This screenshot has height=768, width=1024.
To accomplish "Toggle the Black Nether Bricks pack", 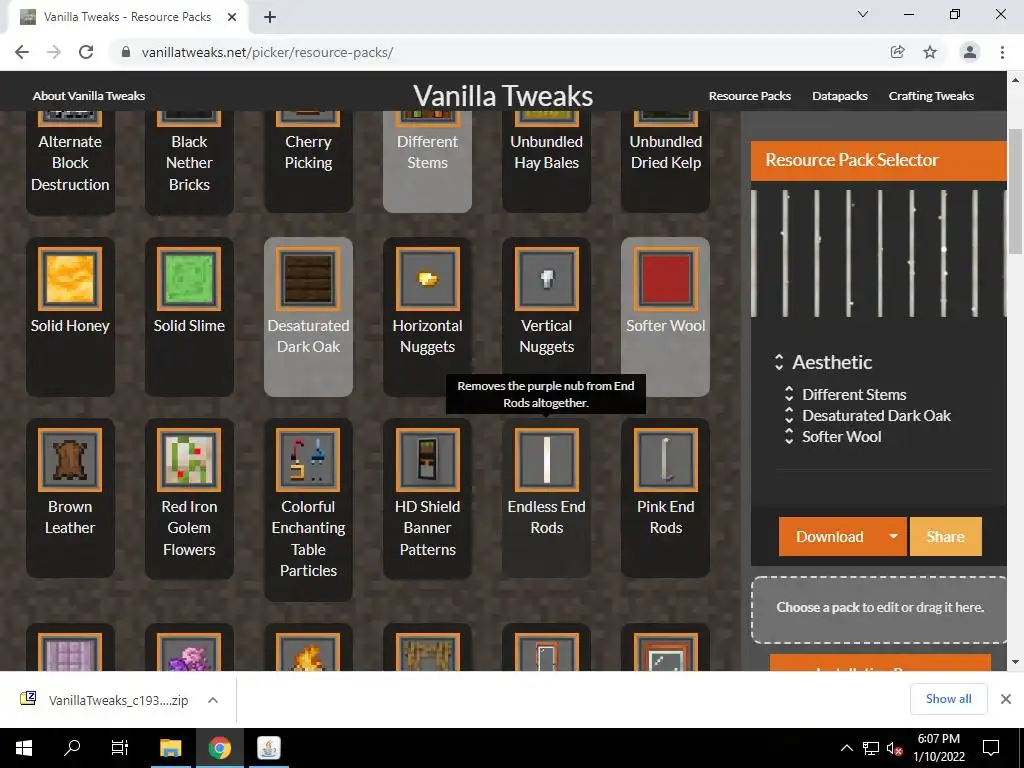I will click(189, 161).
